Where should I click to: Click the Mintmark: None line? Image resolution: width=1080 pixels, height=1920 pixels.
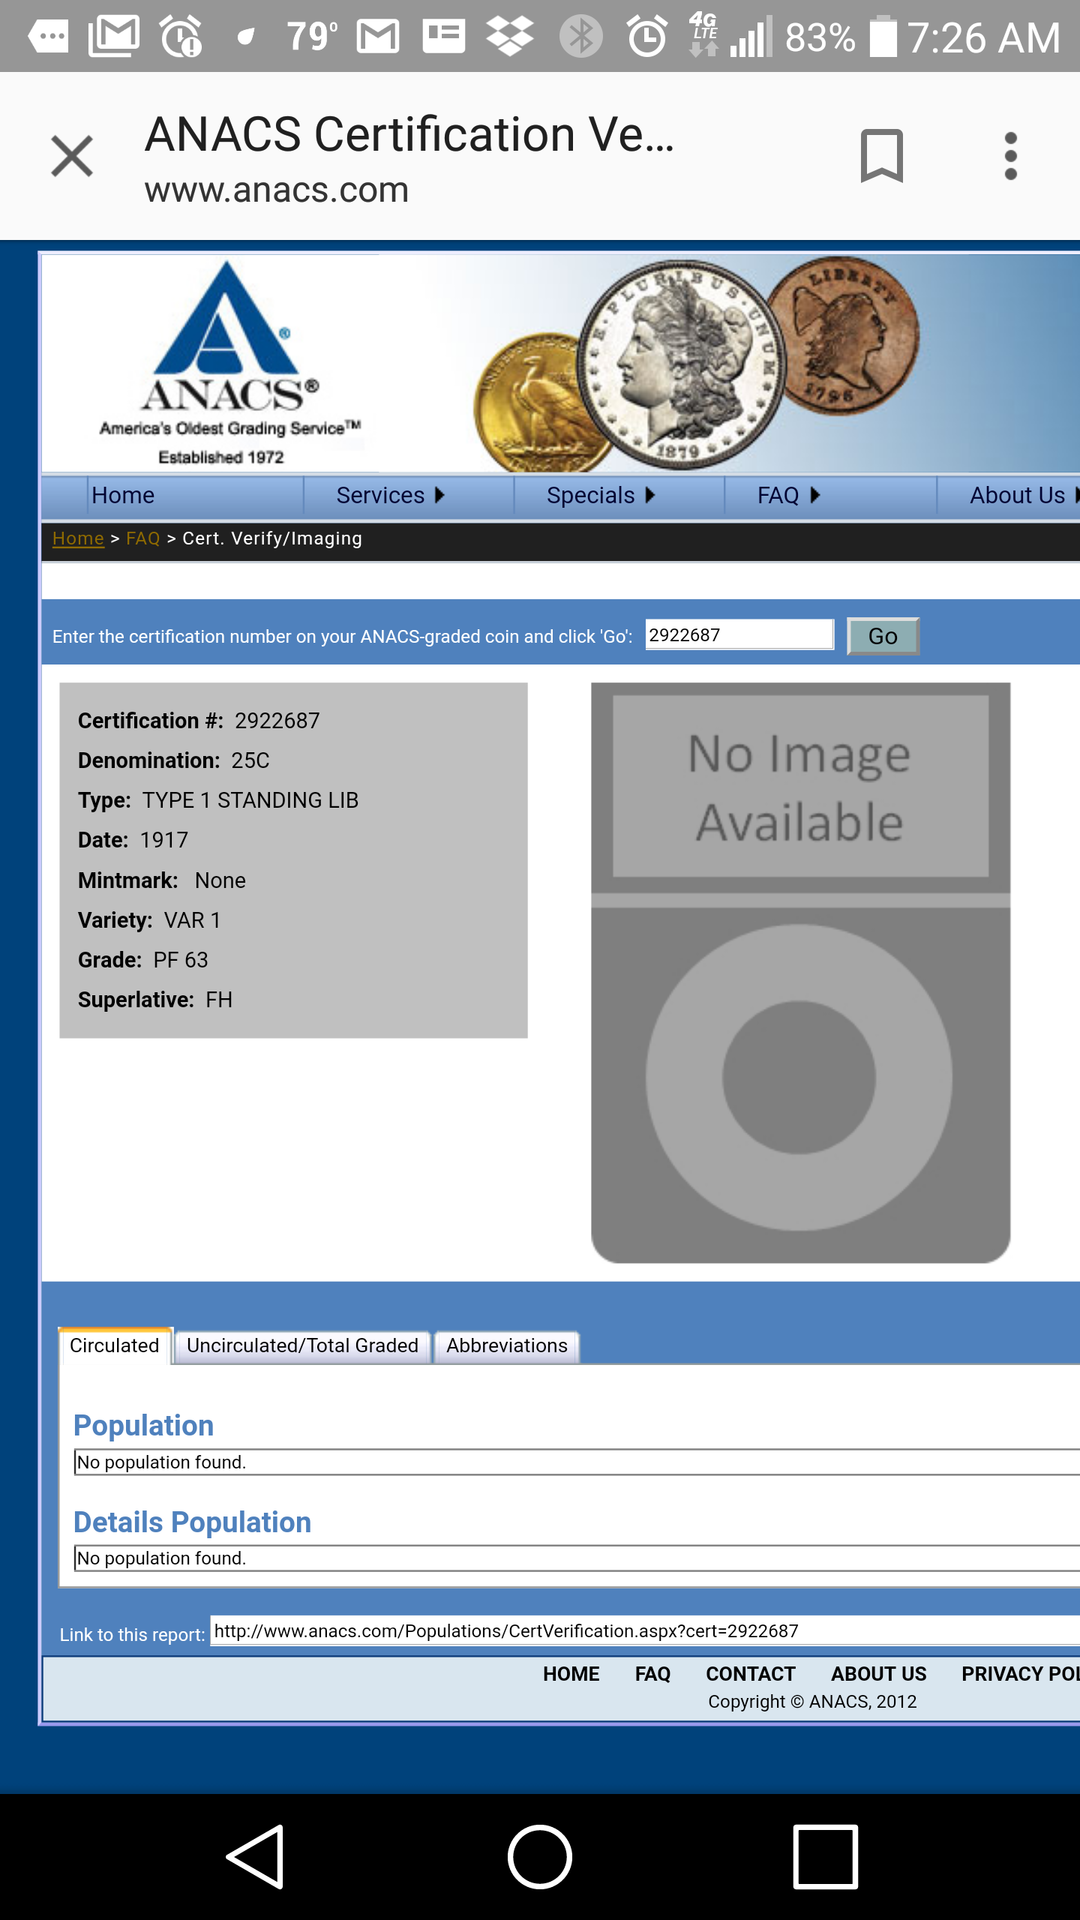click(x=162, y=881)
